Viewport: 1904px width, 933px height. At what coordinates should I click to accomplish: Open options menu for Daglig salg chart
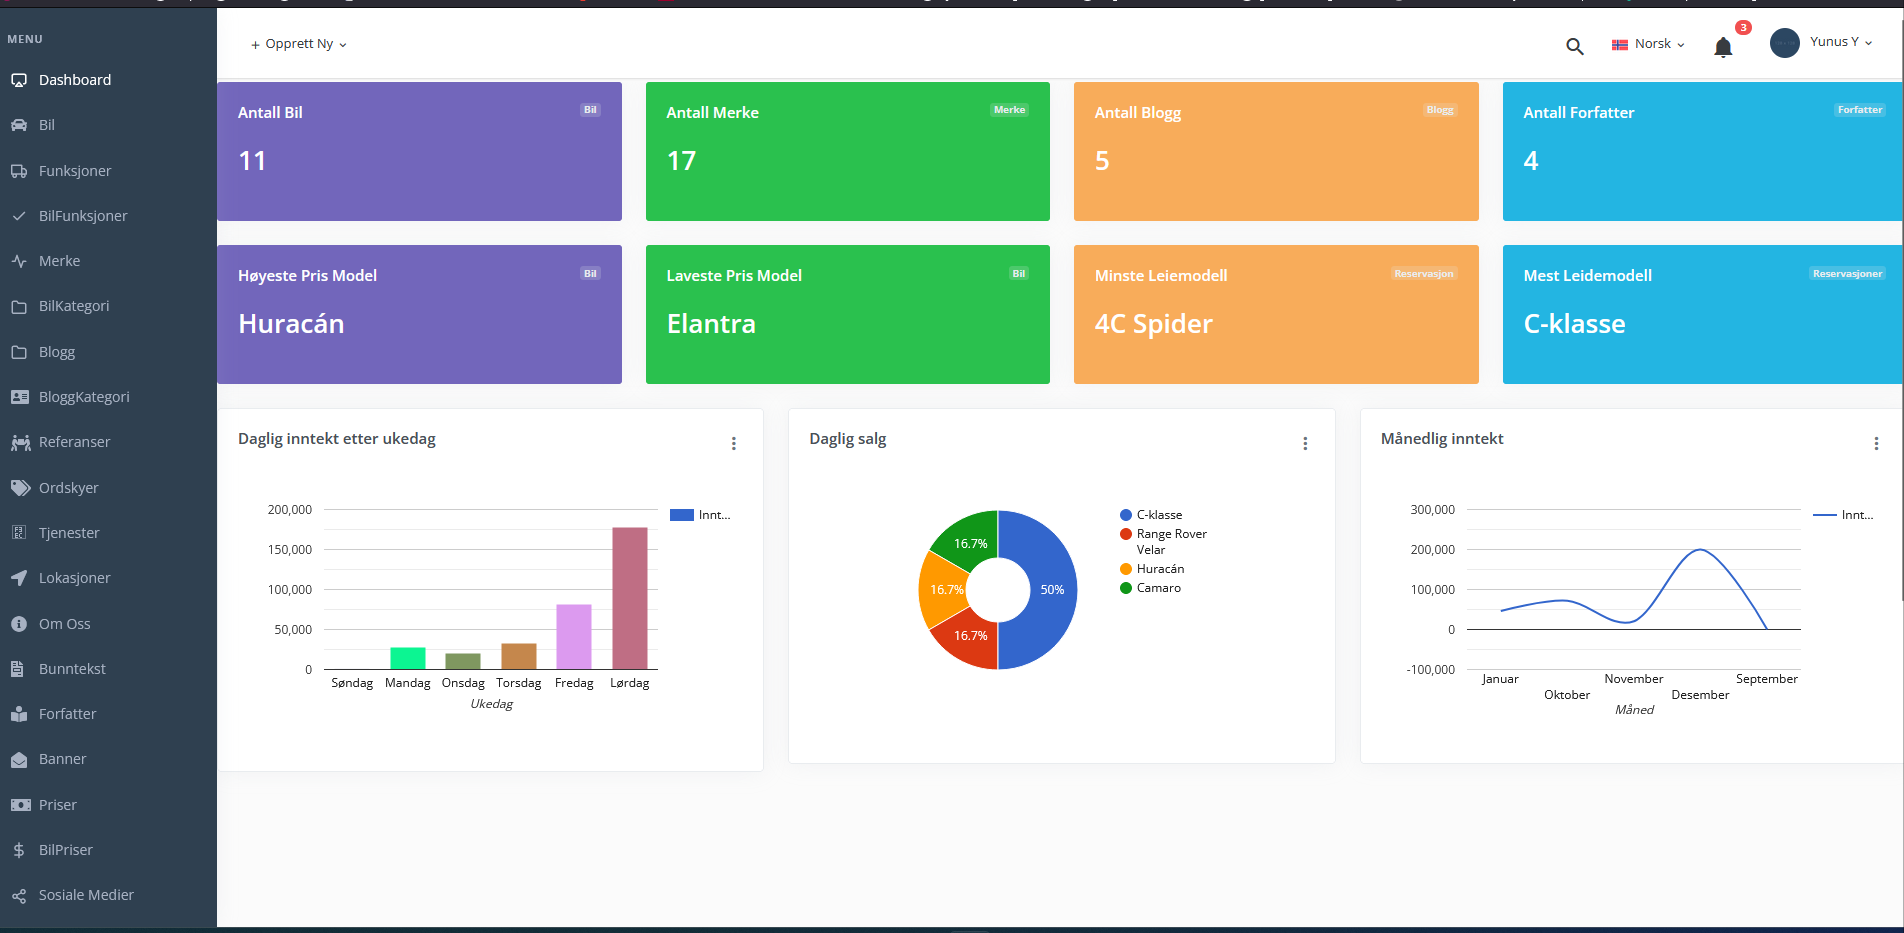tap(1305, 443)
